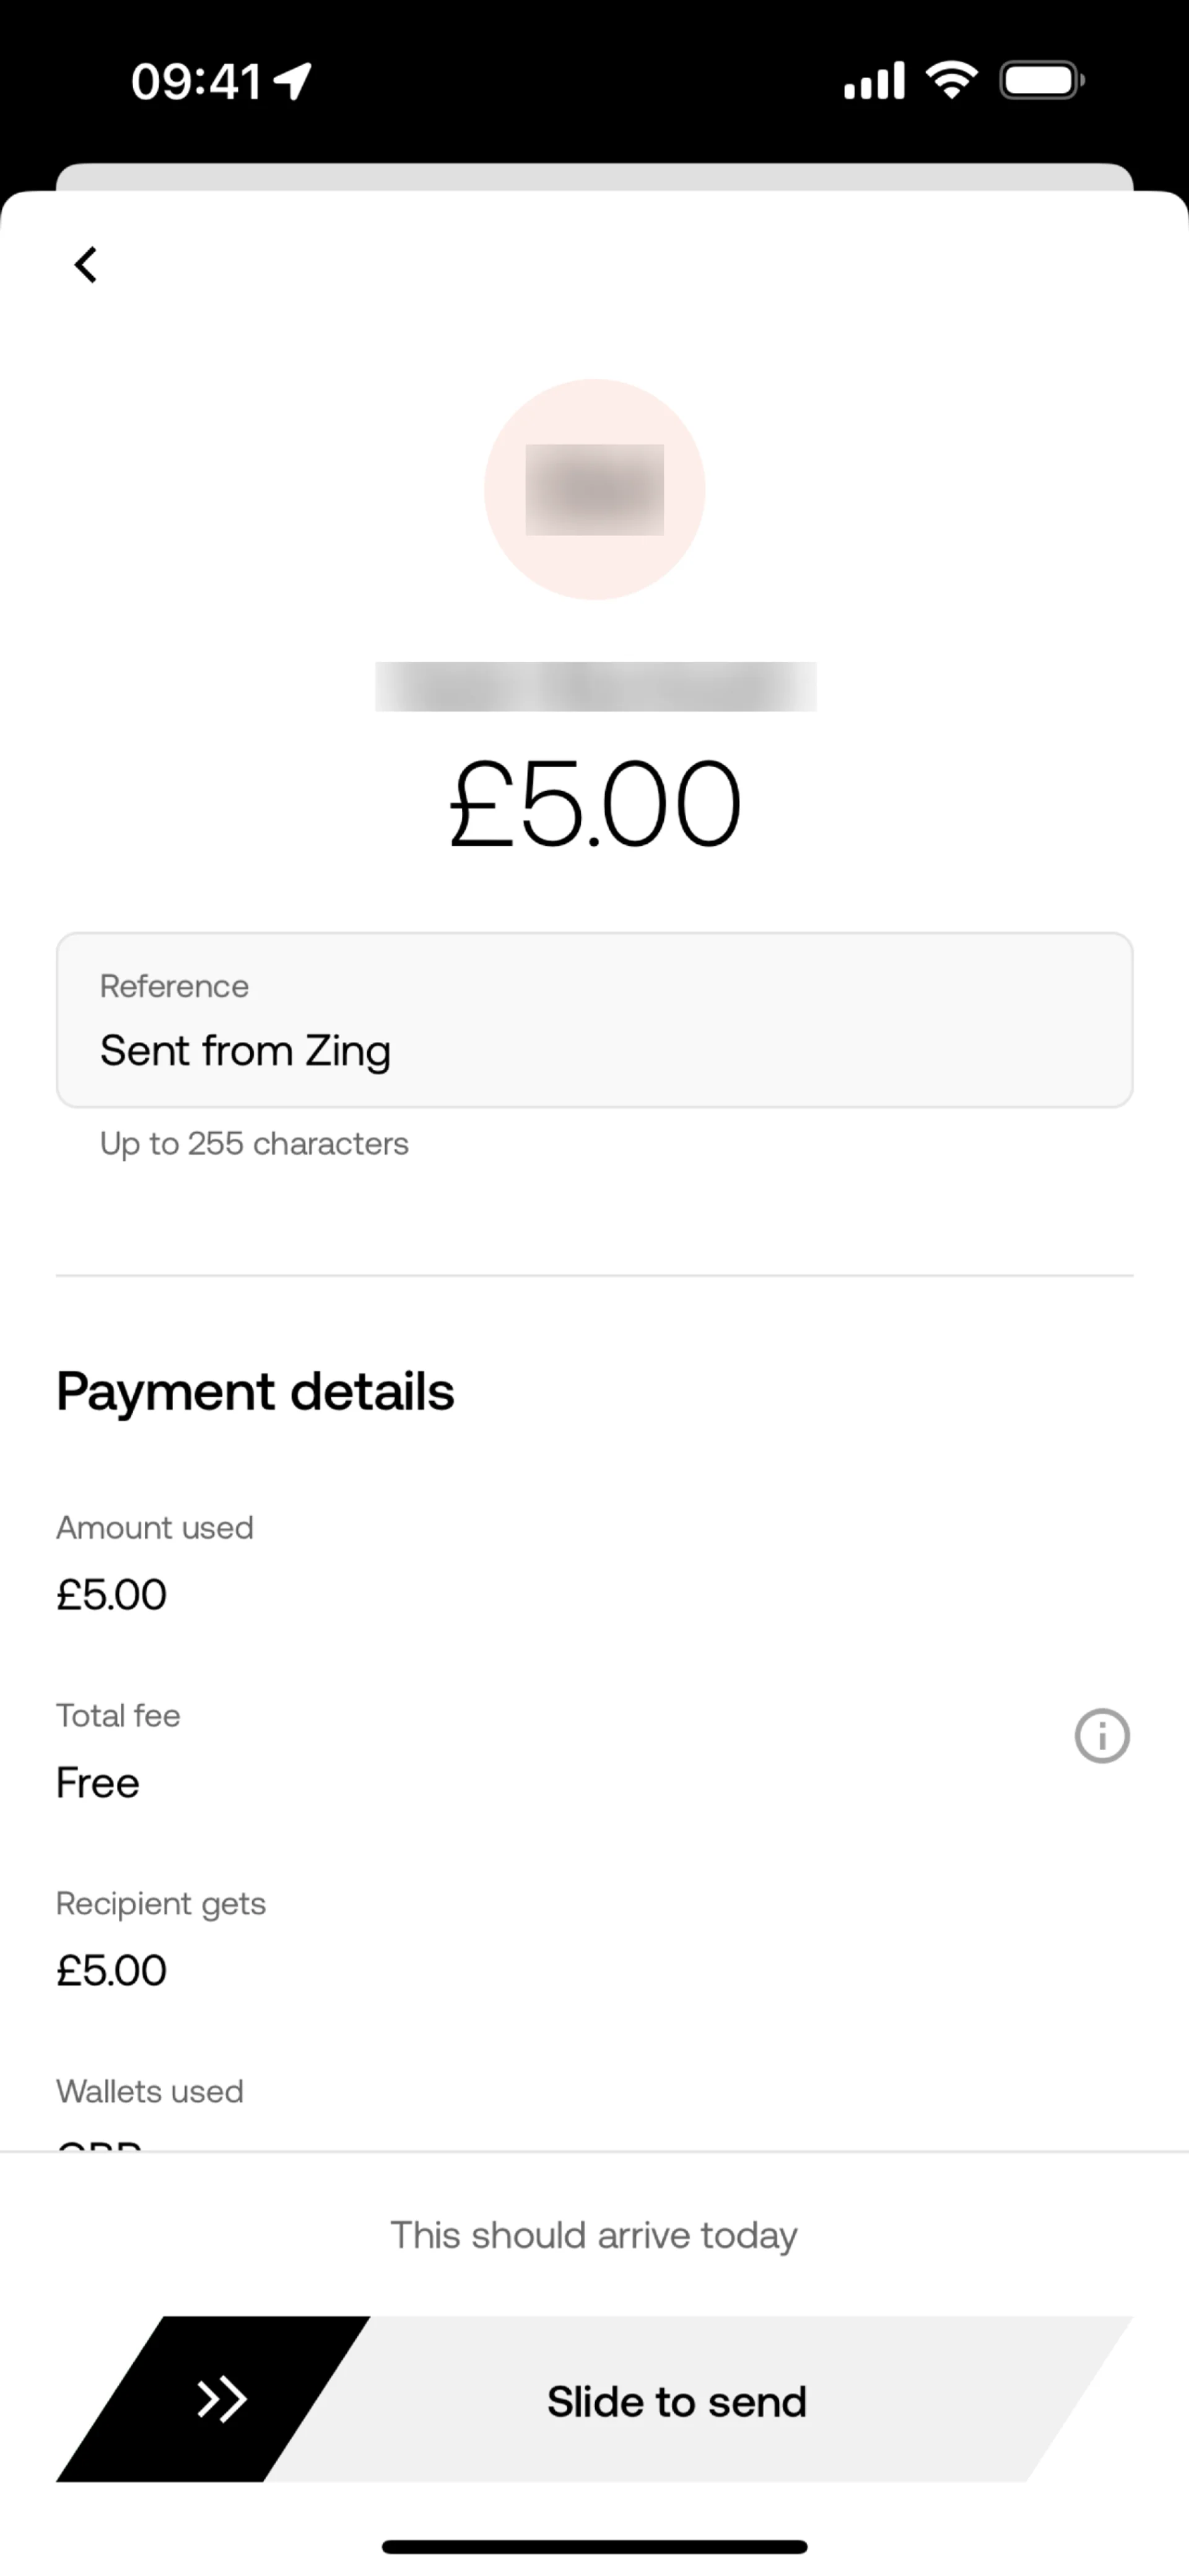Screen dimensions: 1189x2576
Task: Select the "Payment details" heading
Action: 255,1391
